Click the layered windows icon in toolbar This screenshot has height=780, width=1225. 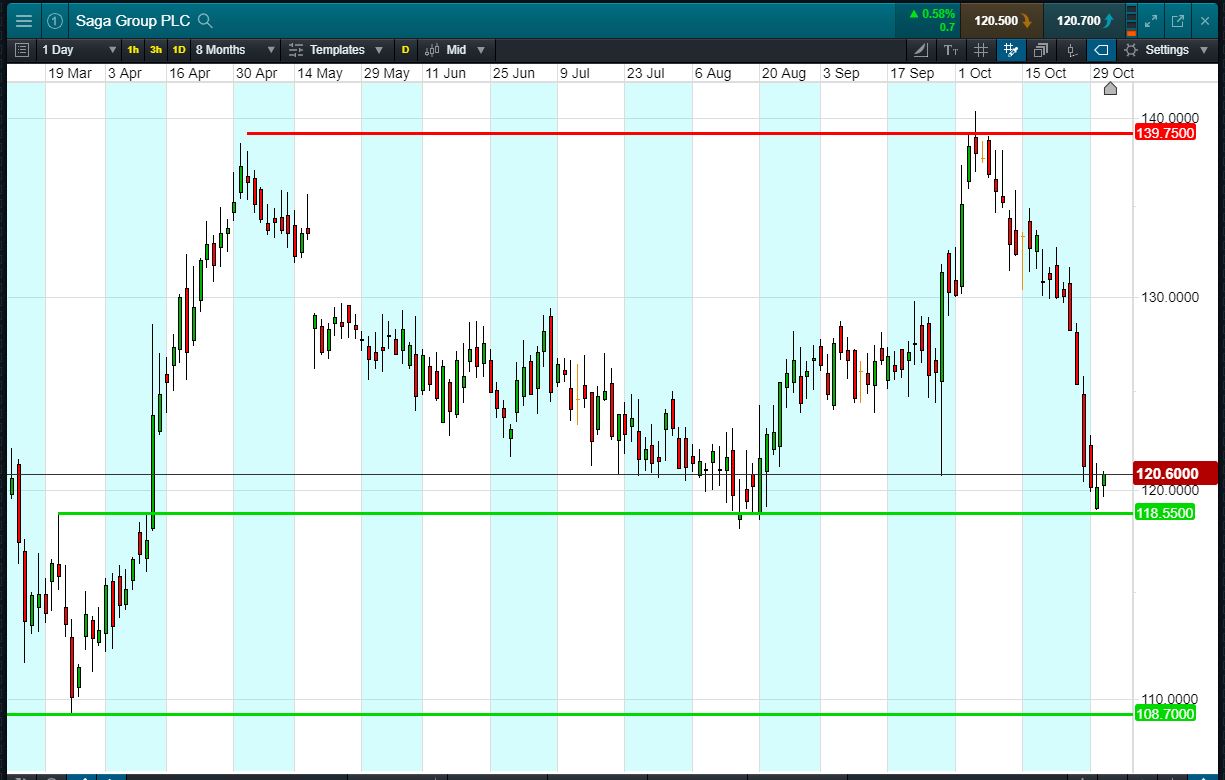1041,50
